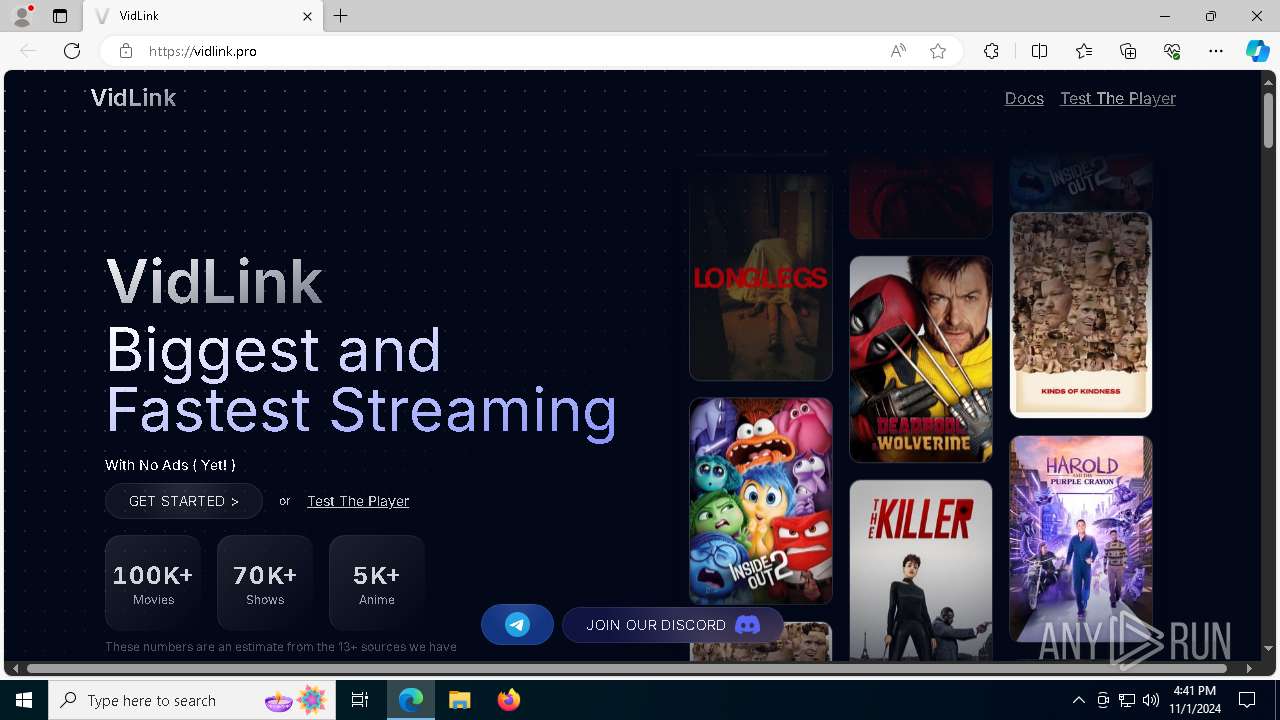
Task: Open the Docs link in the header
Action: (1024, 98)
